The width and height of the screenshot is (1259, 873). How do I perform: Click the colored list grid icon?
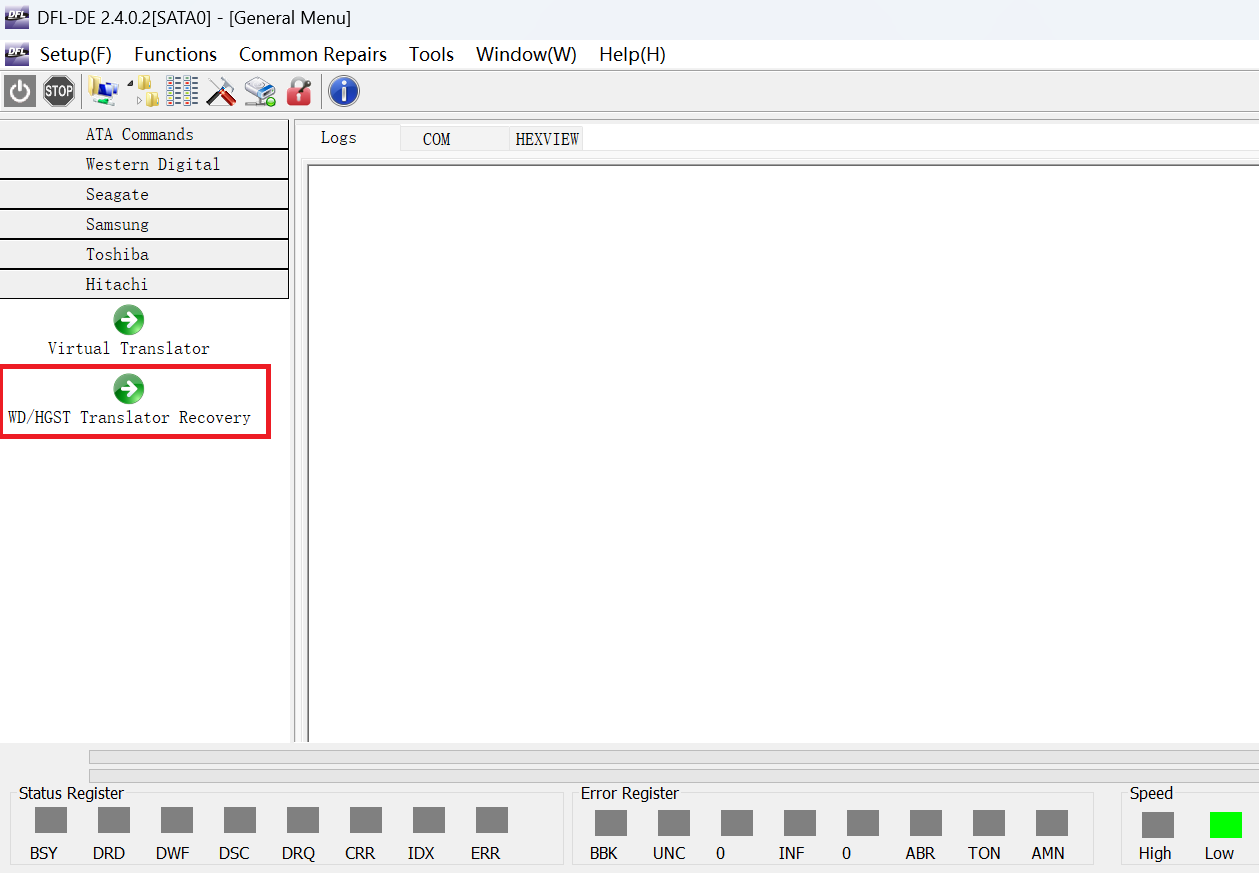pyautogui.click(x=182, y=92)
